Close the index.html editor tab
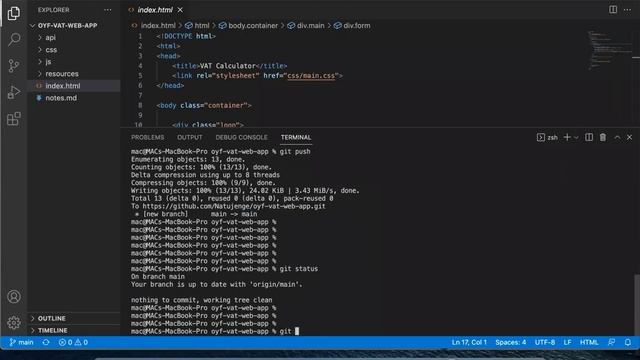640x360 pixels. pos(180,9)
